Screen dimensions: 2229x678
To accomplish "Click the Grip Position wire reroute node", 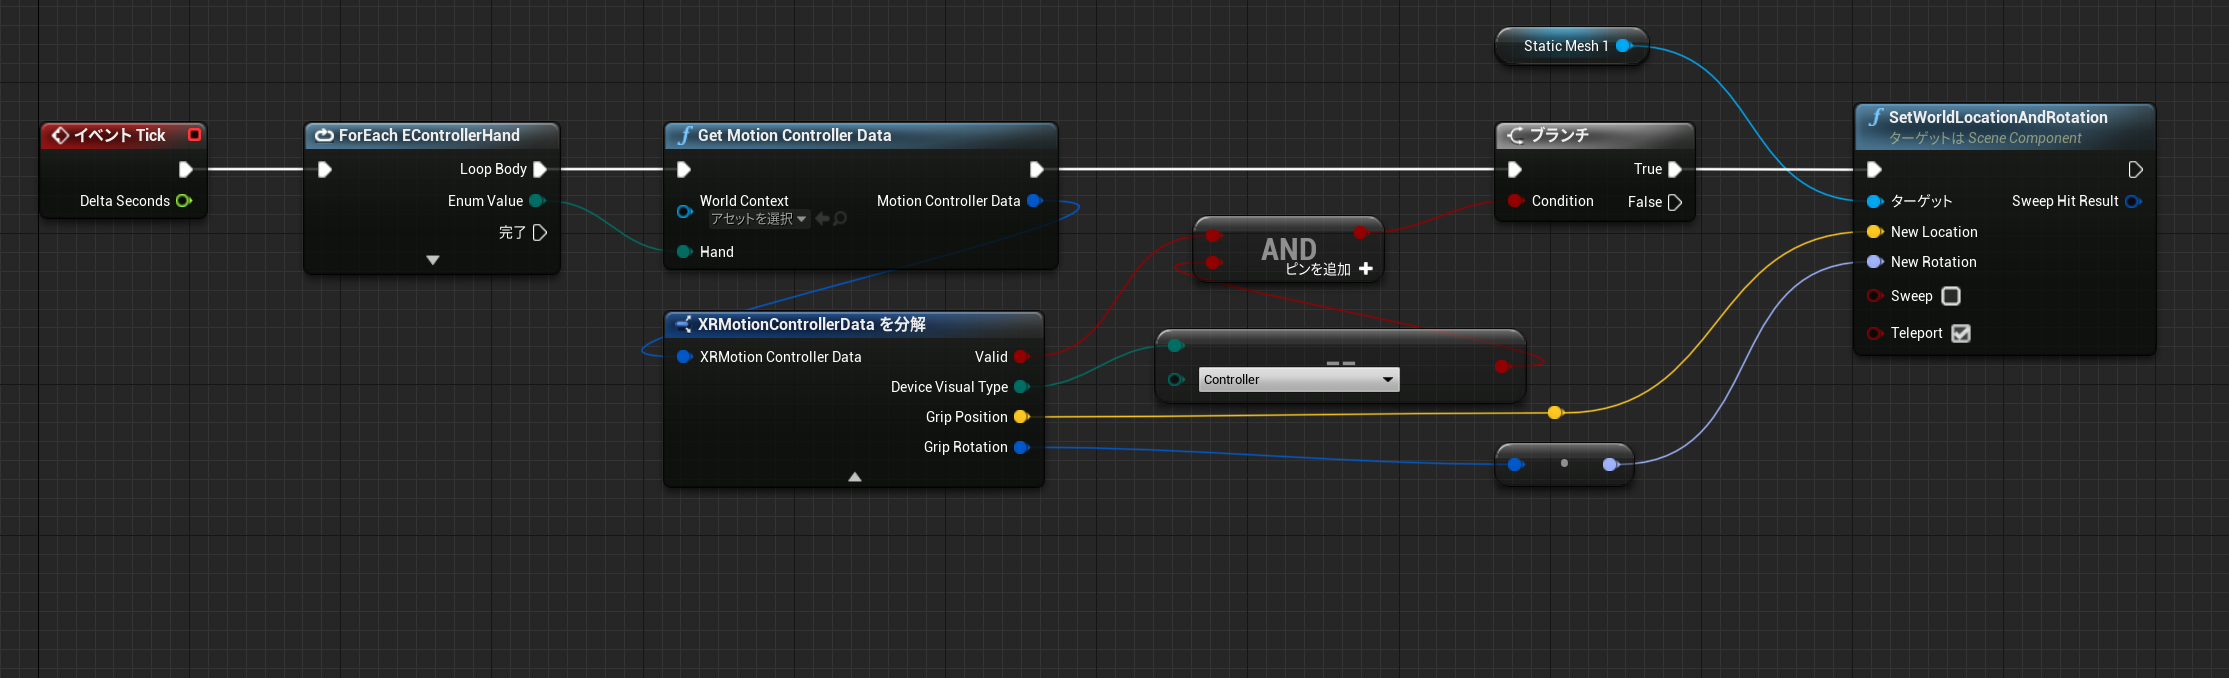I will point(1555,412).
